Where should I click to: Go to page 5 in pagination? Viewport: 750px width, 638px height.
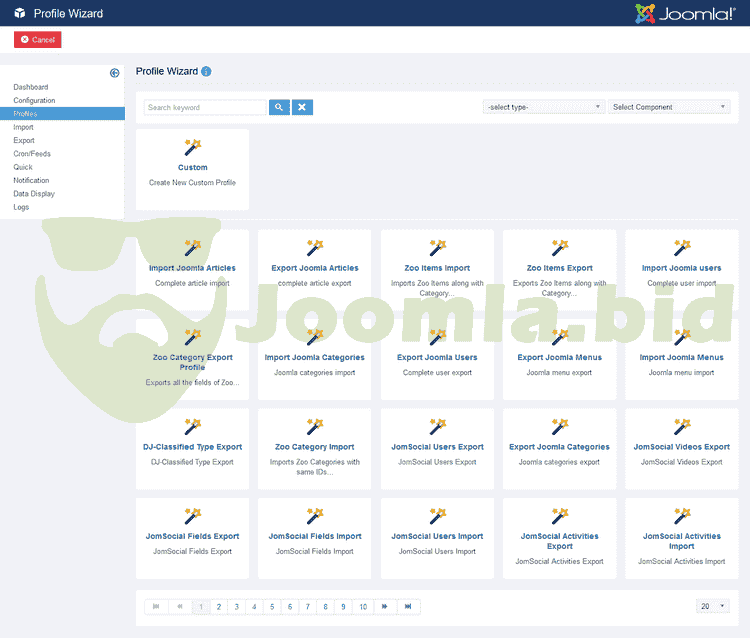point(272,606)
